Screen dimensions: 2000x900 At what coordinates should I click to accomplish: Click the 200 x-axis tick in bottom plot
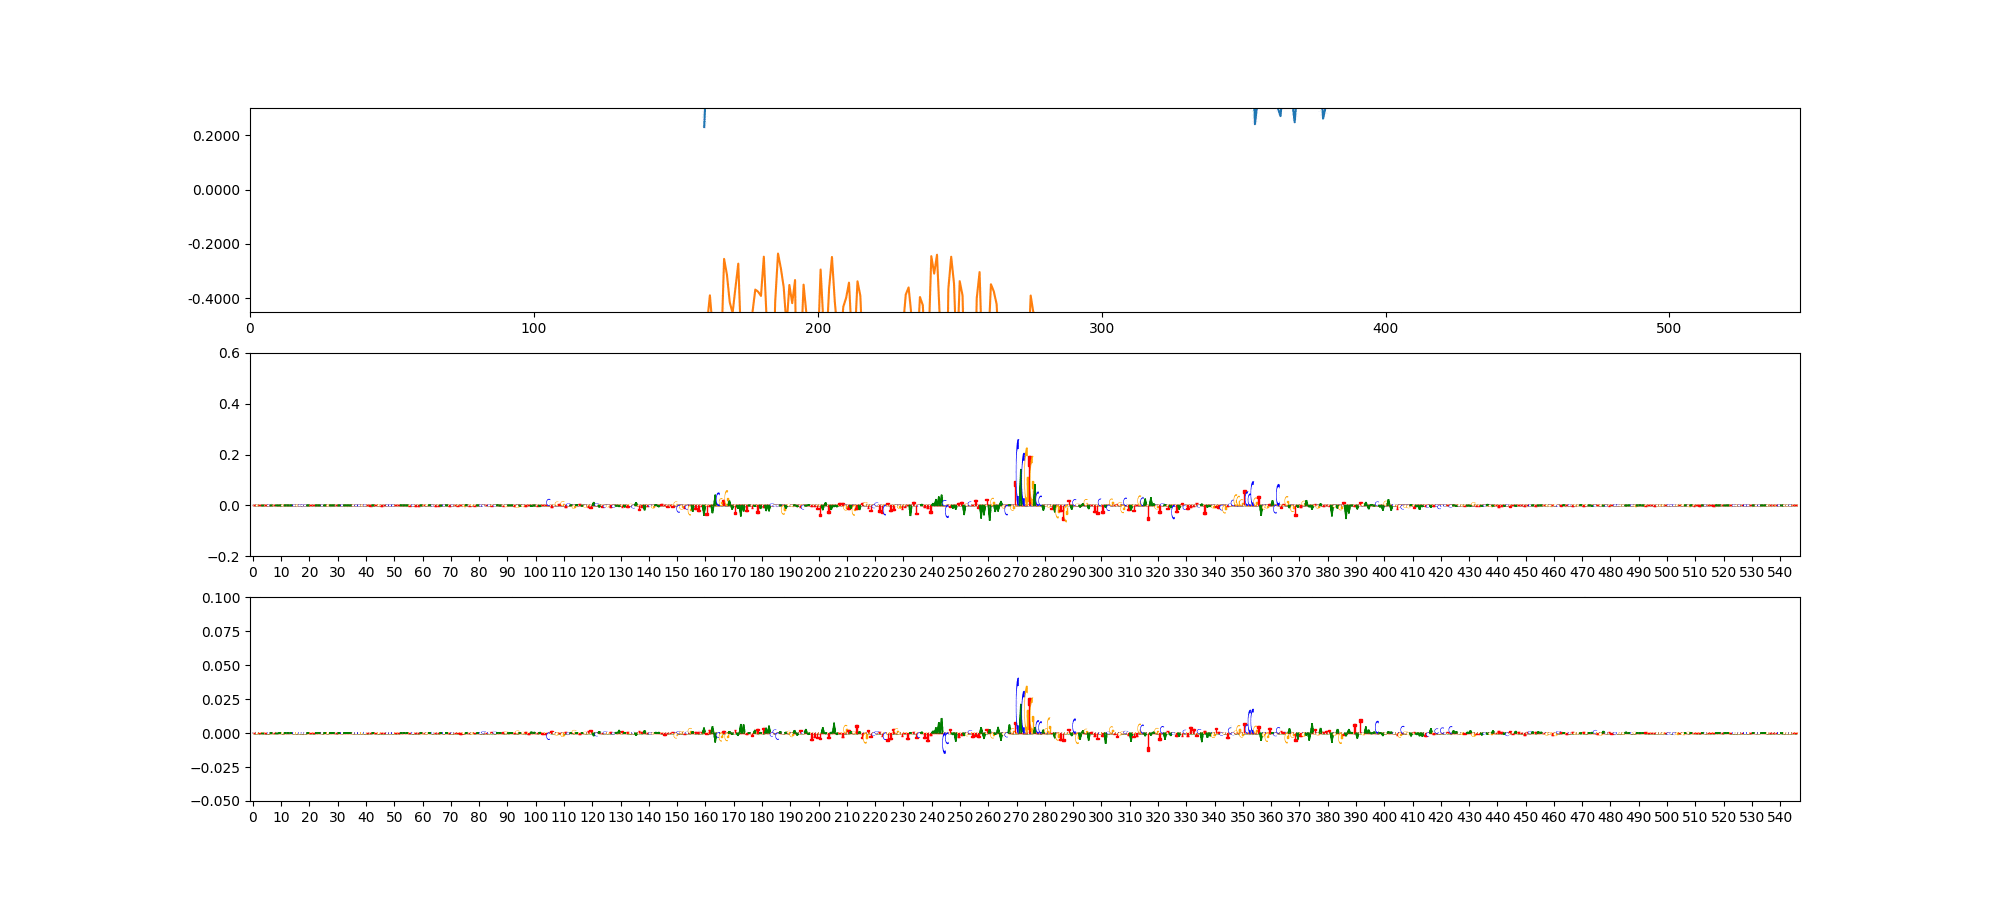(818, 817)
